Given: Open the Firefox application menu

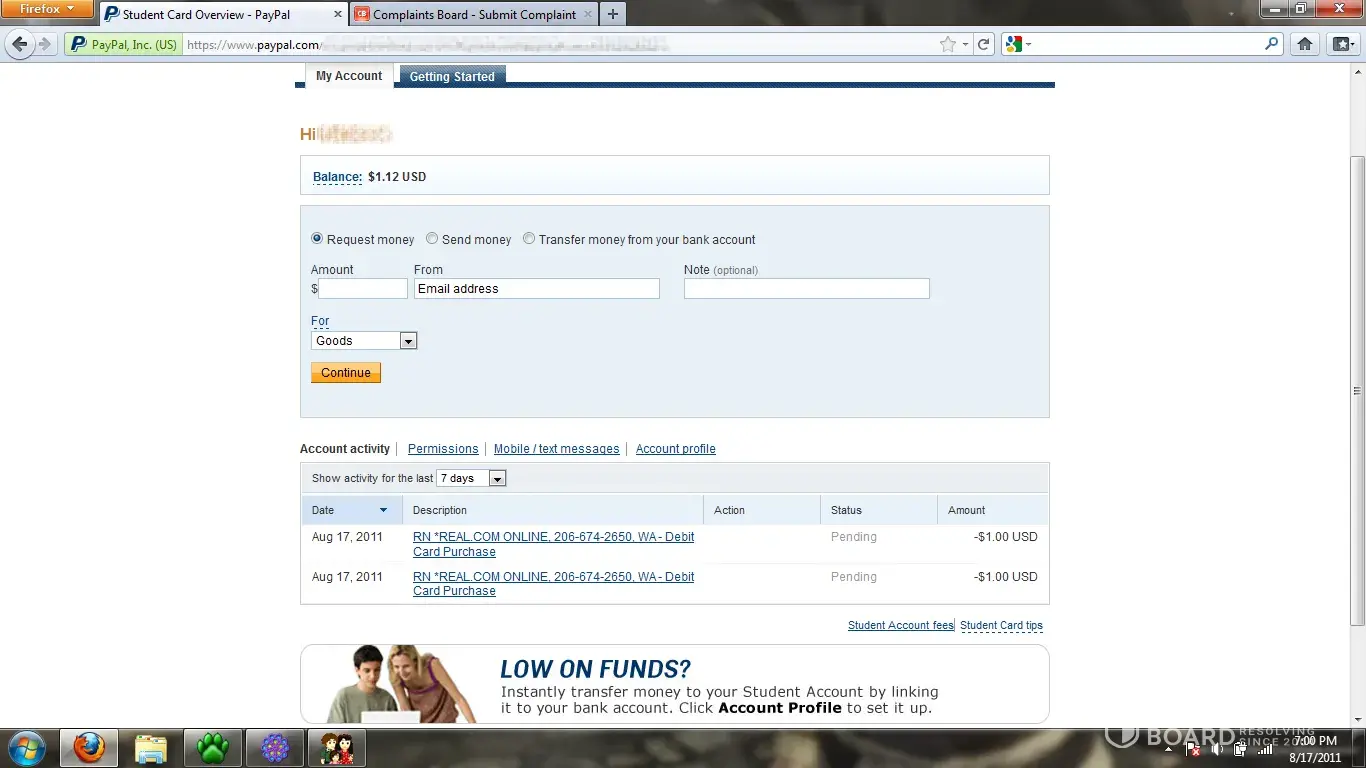Looking at the screenshot, I should pyautogui.click(x=47, y=9).
